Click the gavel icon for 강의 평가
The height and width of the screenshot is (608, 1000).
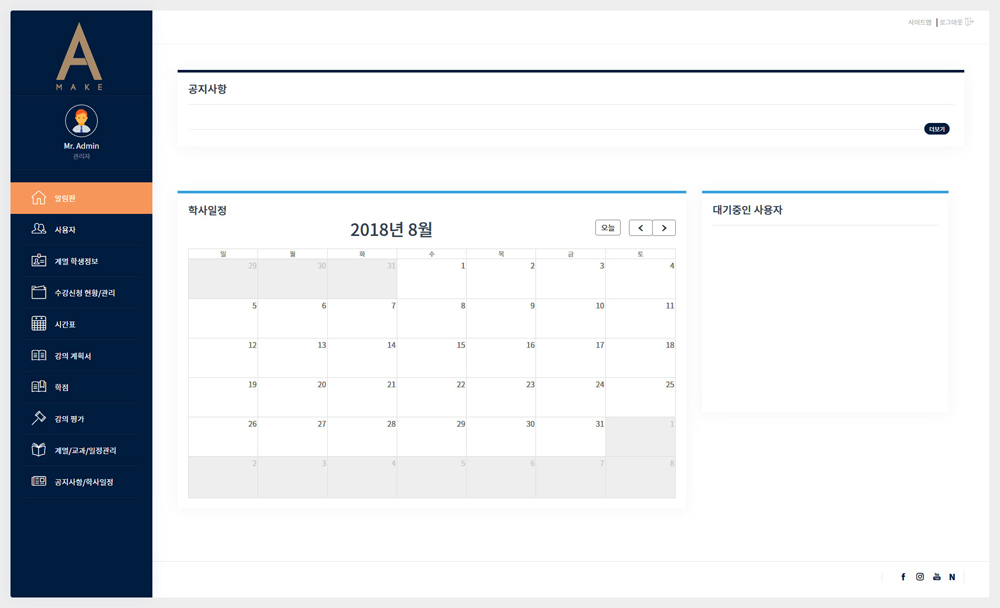[39, 418]
